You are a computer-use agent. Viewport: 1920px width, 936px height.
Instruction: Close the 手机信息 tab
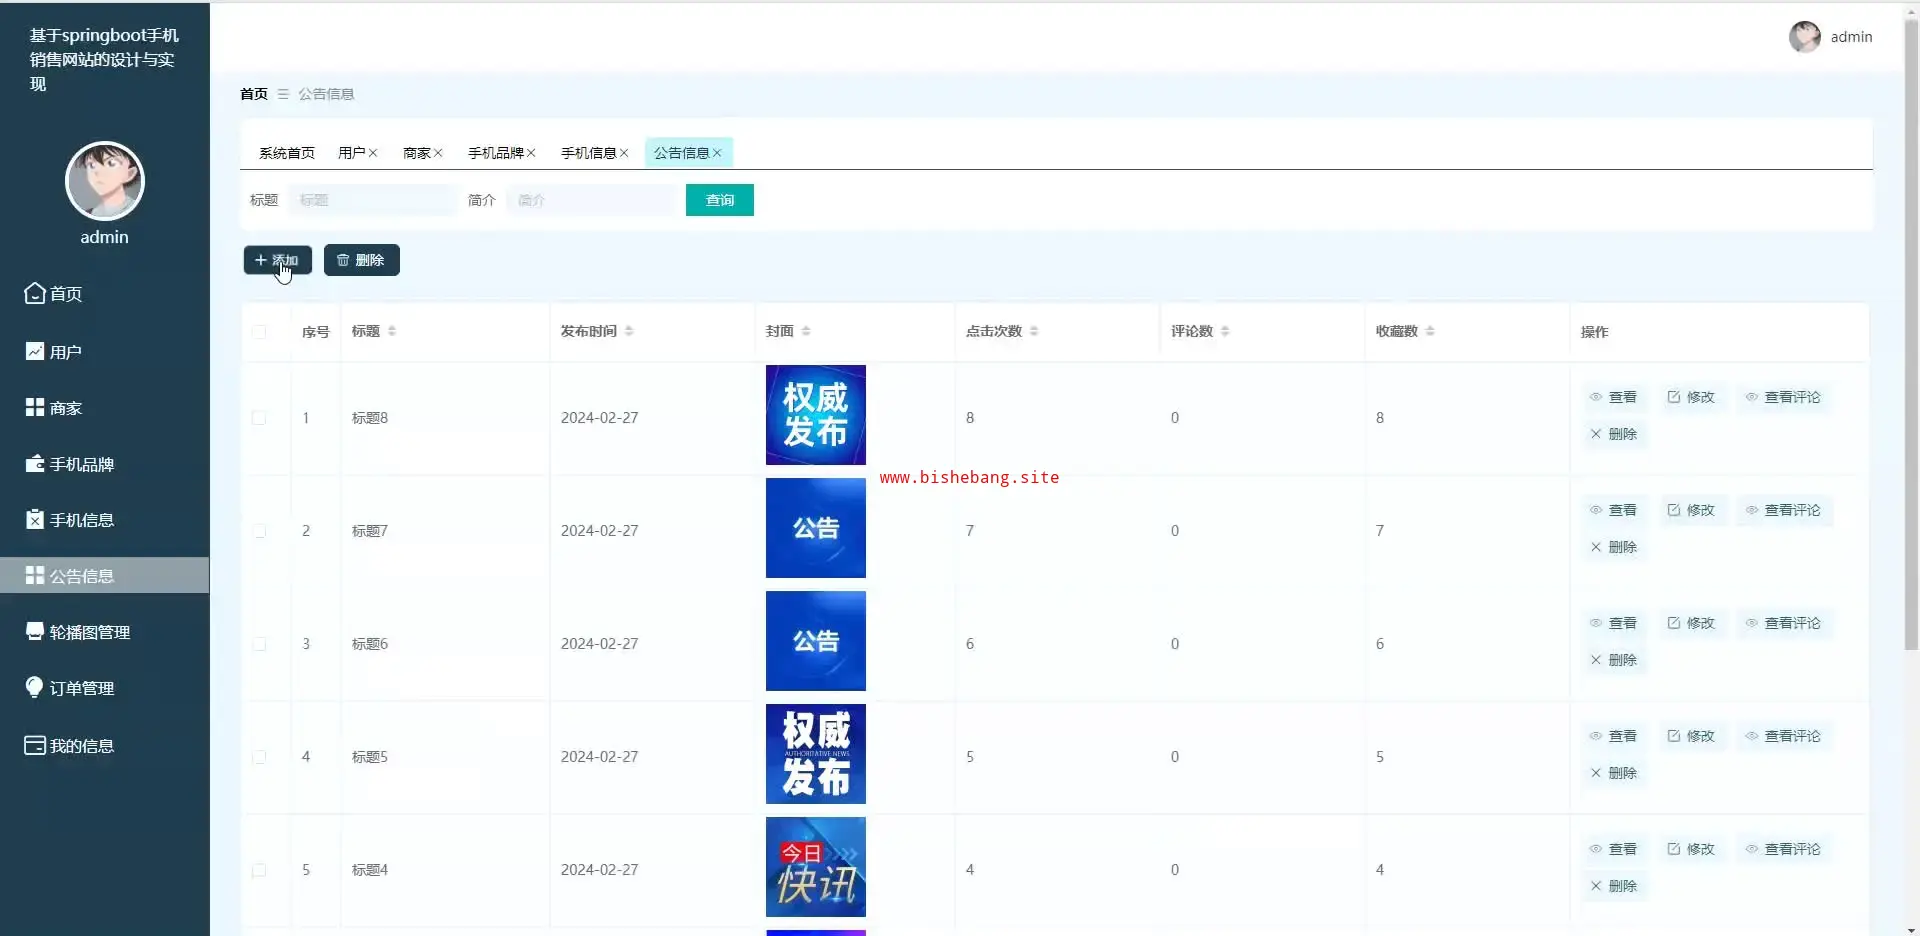624,153
